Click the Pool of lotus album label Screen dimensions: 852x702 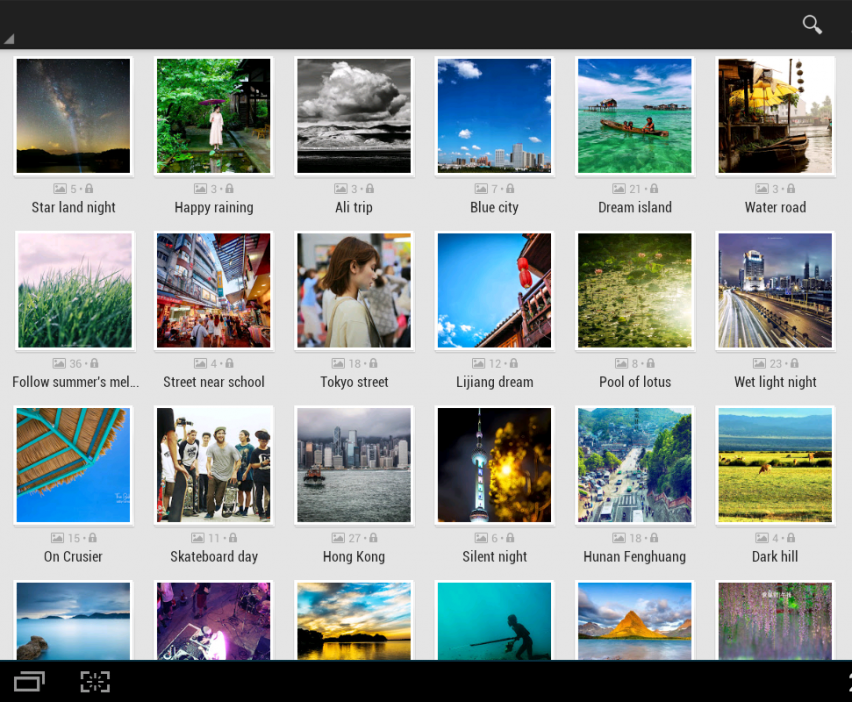pos(635,382)
